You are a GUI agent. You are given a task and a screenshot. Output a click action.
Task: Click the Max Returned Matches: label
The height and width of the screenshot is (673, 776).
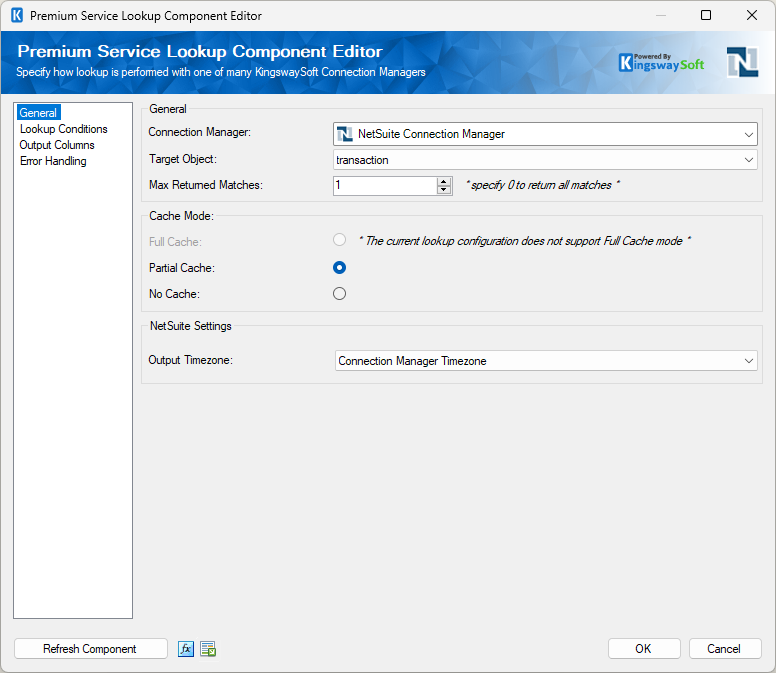click(206, 185)
